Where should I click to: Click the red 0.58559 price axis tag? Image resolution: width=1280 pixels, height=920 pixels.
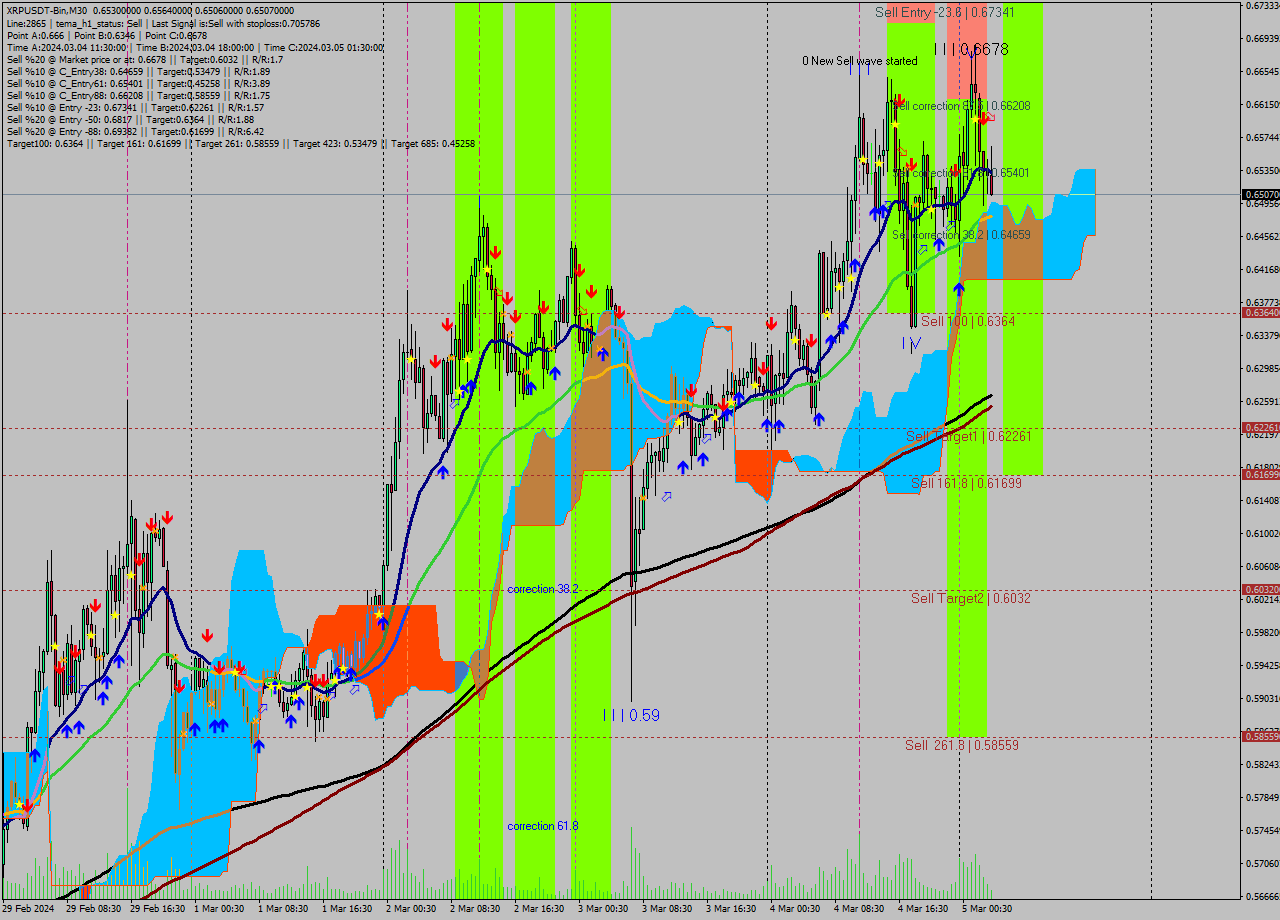point(1261,736)
